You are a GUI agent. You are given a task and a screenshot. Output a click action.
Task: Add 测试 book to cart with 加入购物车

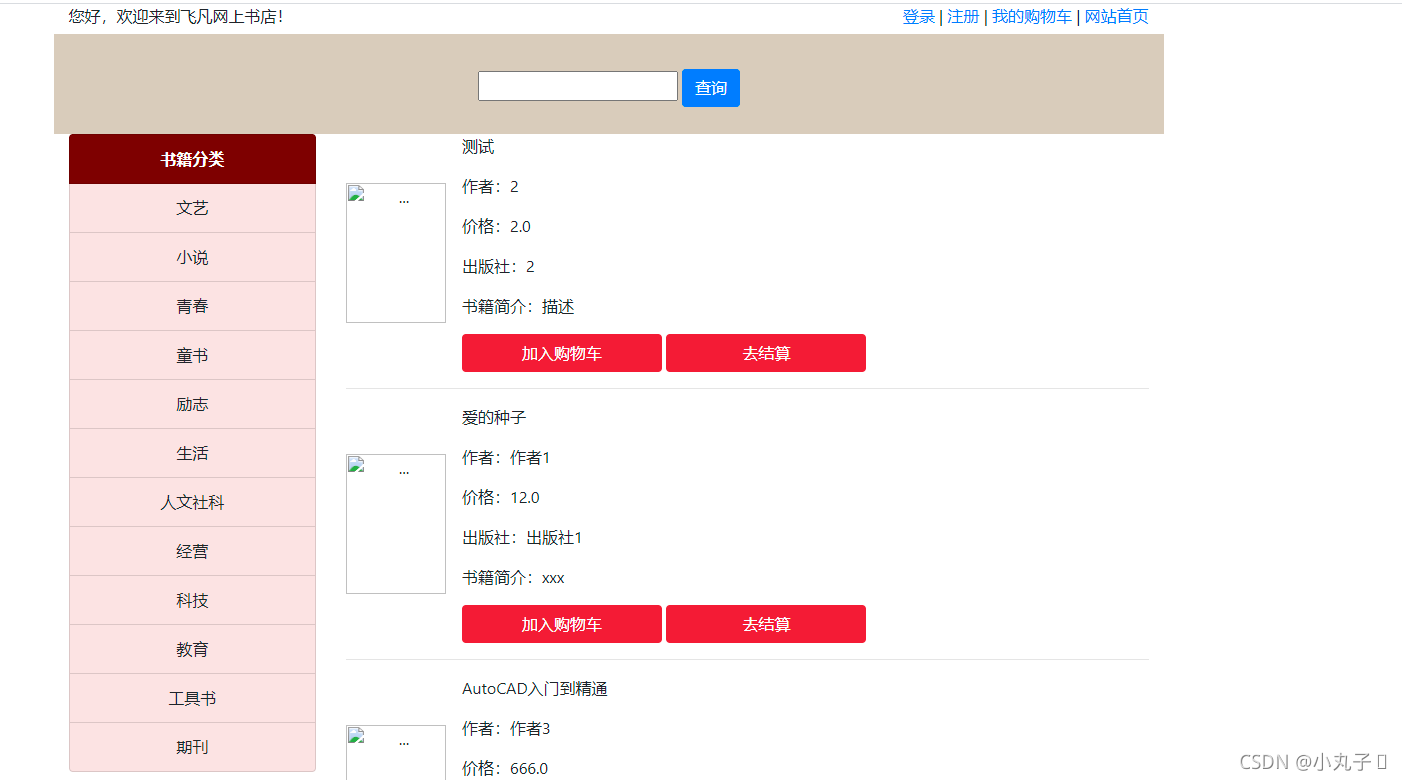coord(562,353)
